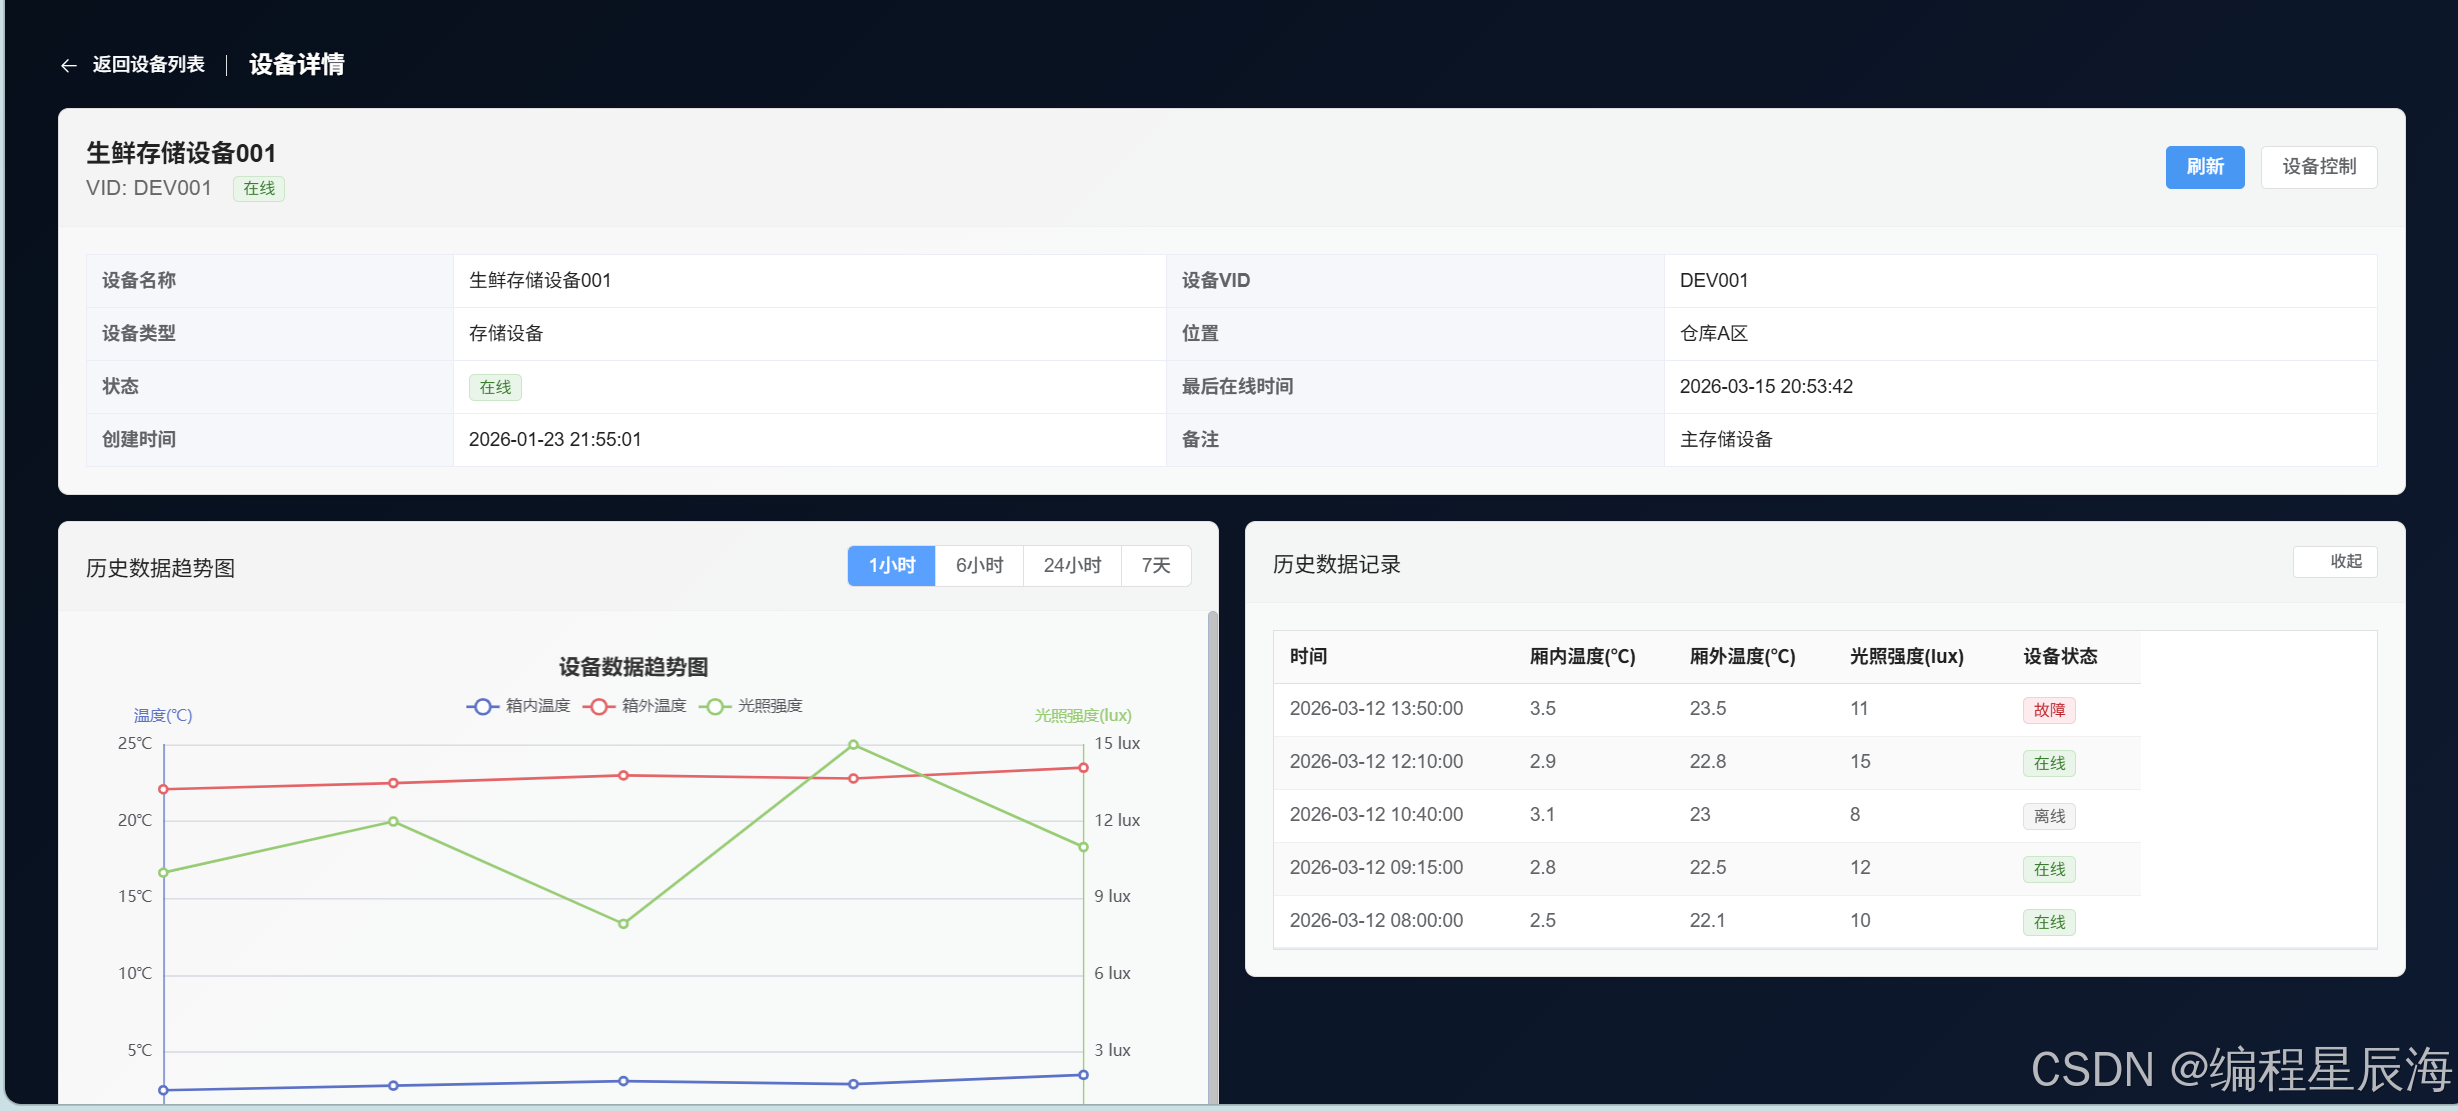The image size is (2458, 1111).
Task: Click the gray 离线 status tag
Action: coord(2048,816)
